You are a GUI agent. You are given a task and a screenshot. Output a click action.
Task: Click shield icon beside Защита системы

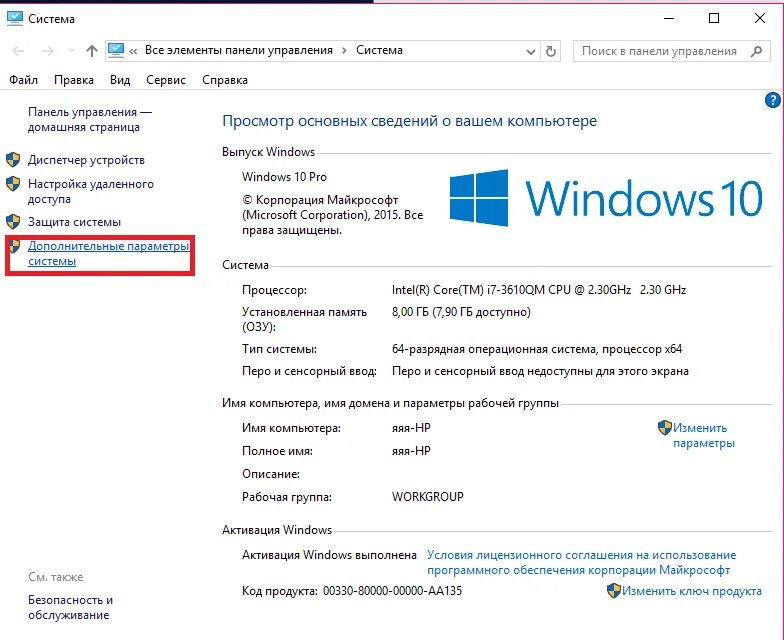coord(13,222)
